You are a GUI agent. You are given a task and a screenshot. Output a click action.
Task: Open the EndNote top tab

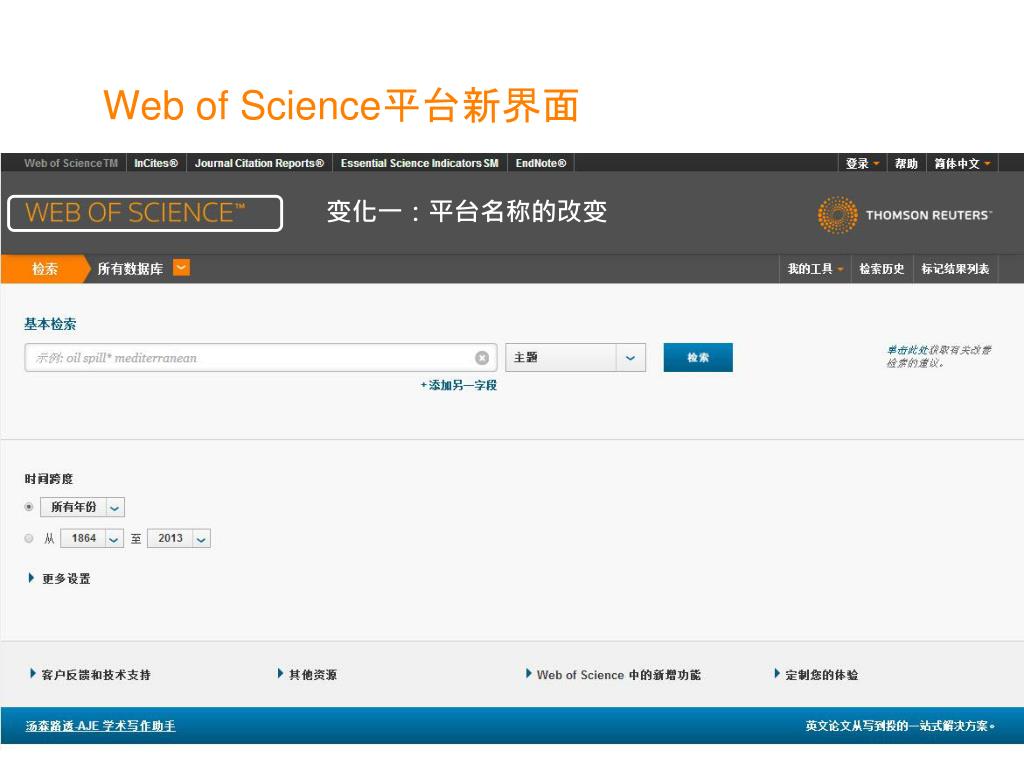click(541, 163)
